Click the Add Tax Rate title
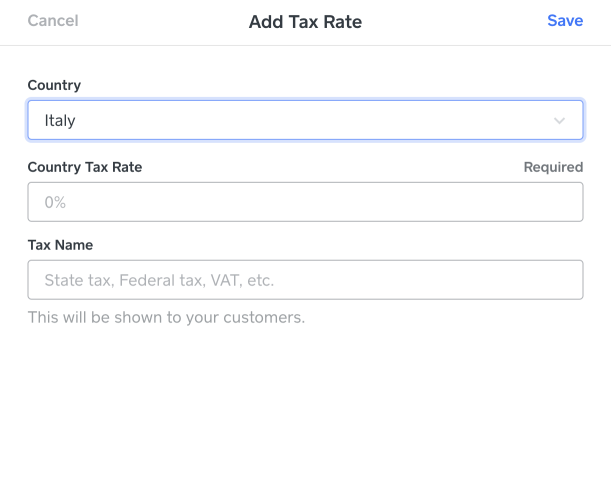Screen dimensions: 611x481 [305, 22]
